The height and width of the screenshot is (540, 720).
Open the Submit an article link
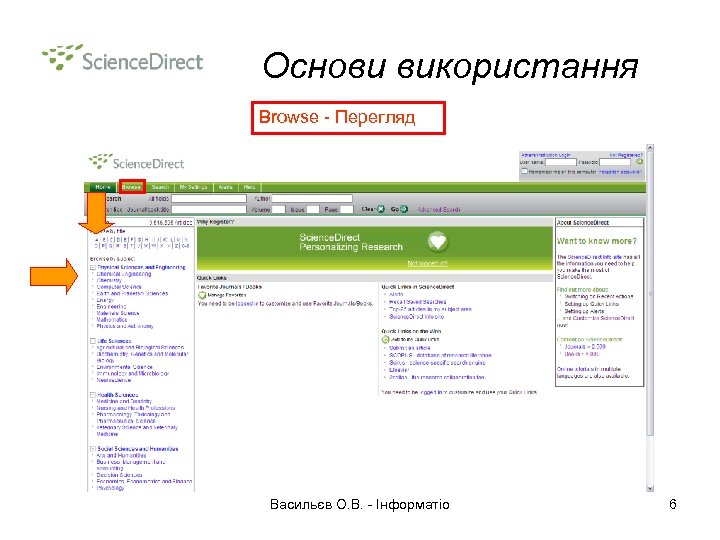410,348
